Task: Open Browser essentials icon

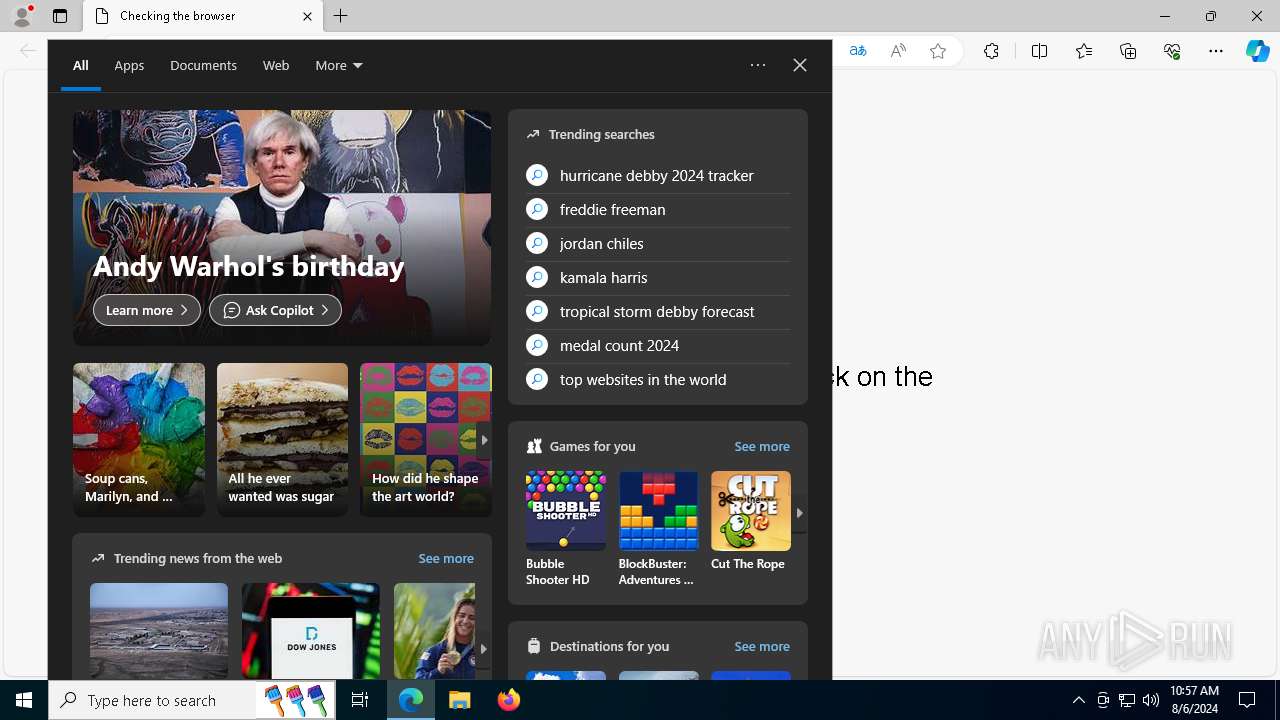Action: [1172, 51]
